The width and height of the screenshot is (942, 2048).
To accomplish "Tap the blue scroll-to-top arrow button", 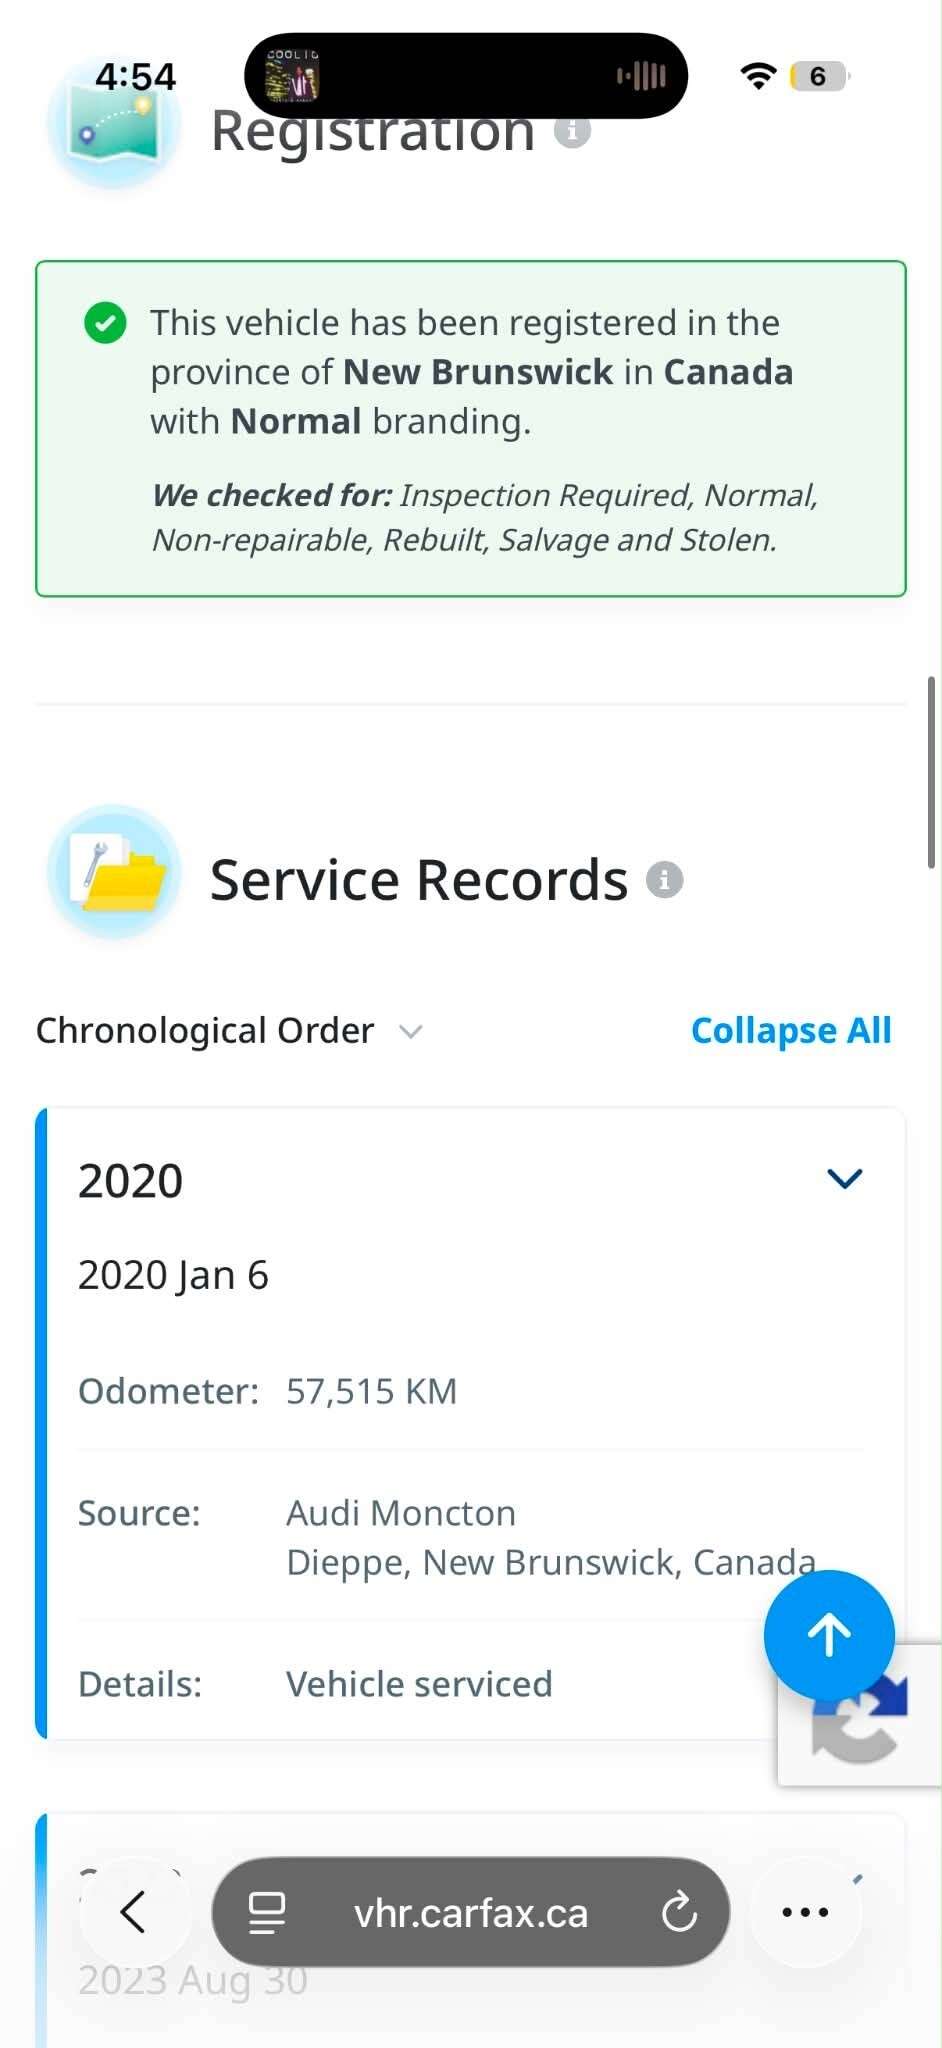I will coord(829,1636).
